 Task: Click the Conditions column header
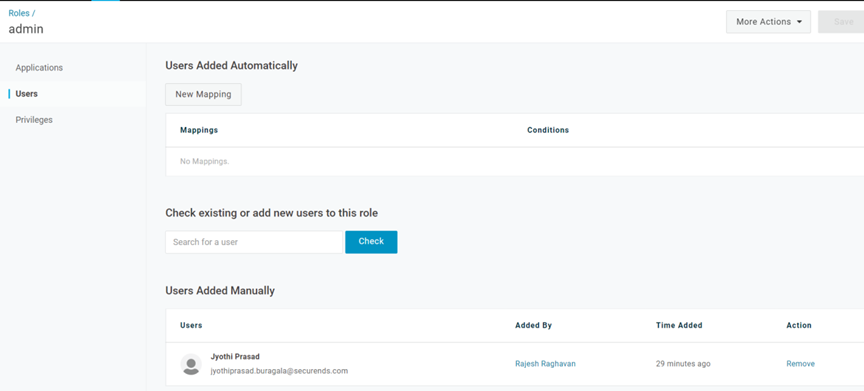[x=548, y=131]
